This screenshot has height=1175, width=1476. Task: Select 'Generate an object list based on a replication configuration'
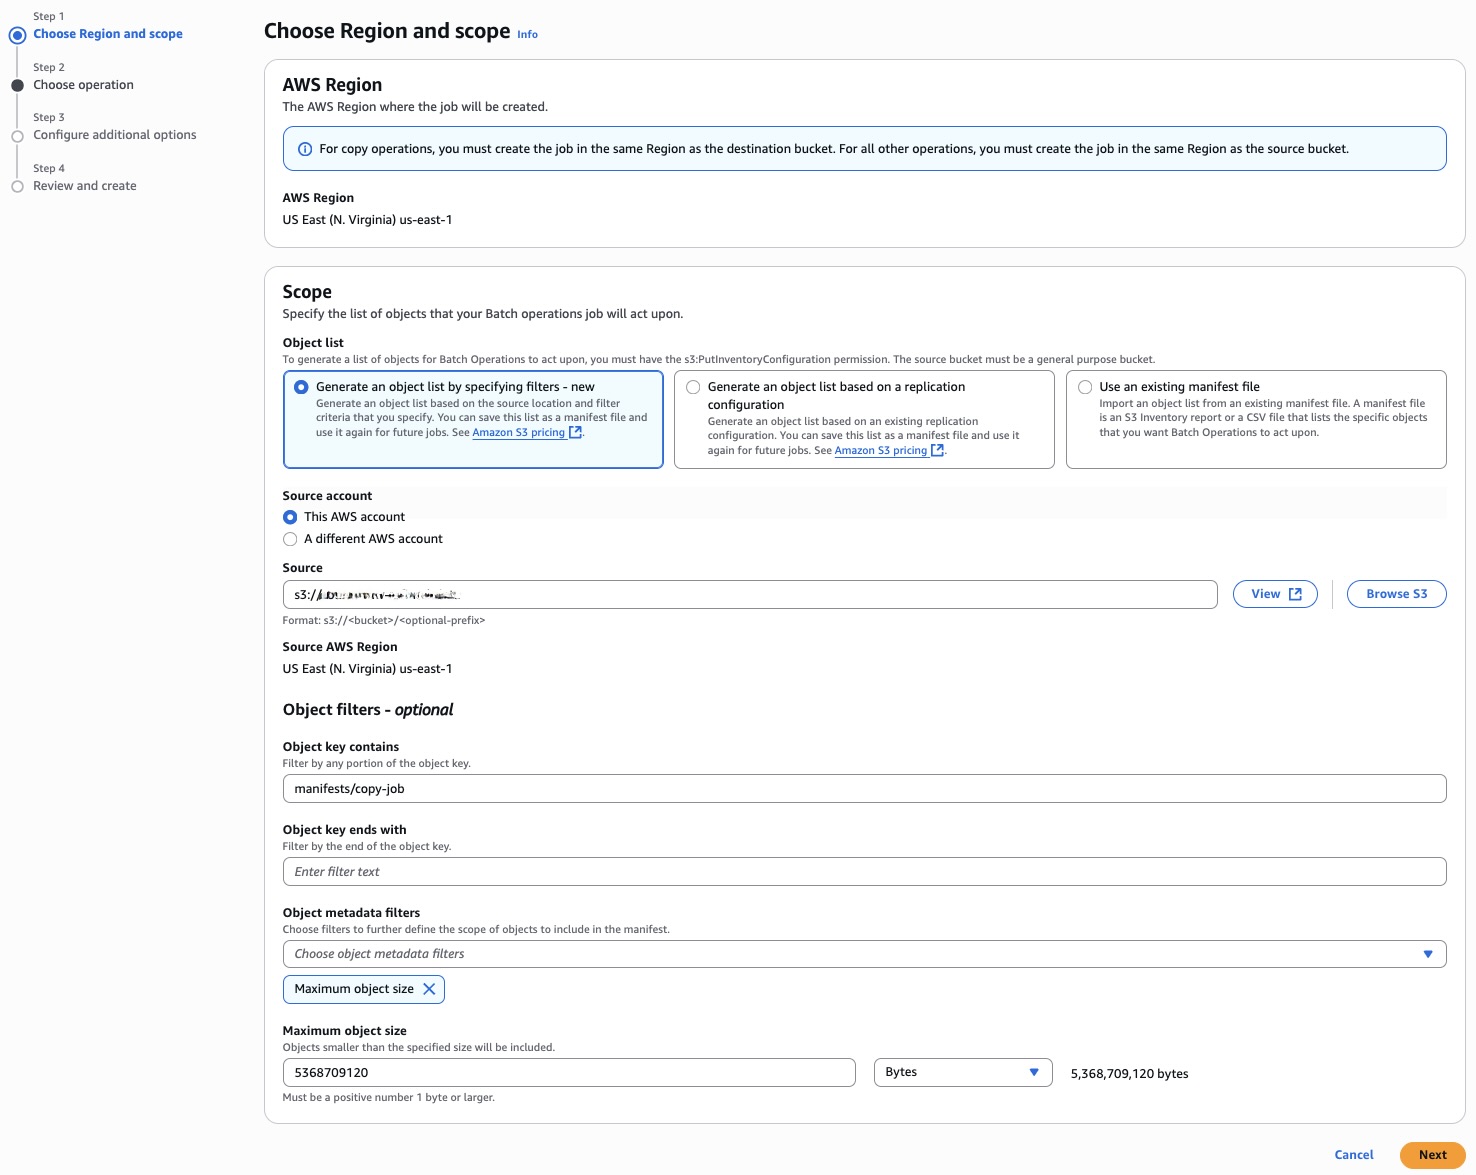[693, 387]
